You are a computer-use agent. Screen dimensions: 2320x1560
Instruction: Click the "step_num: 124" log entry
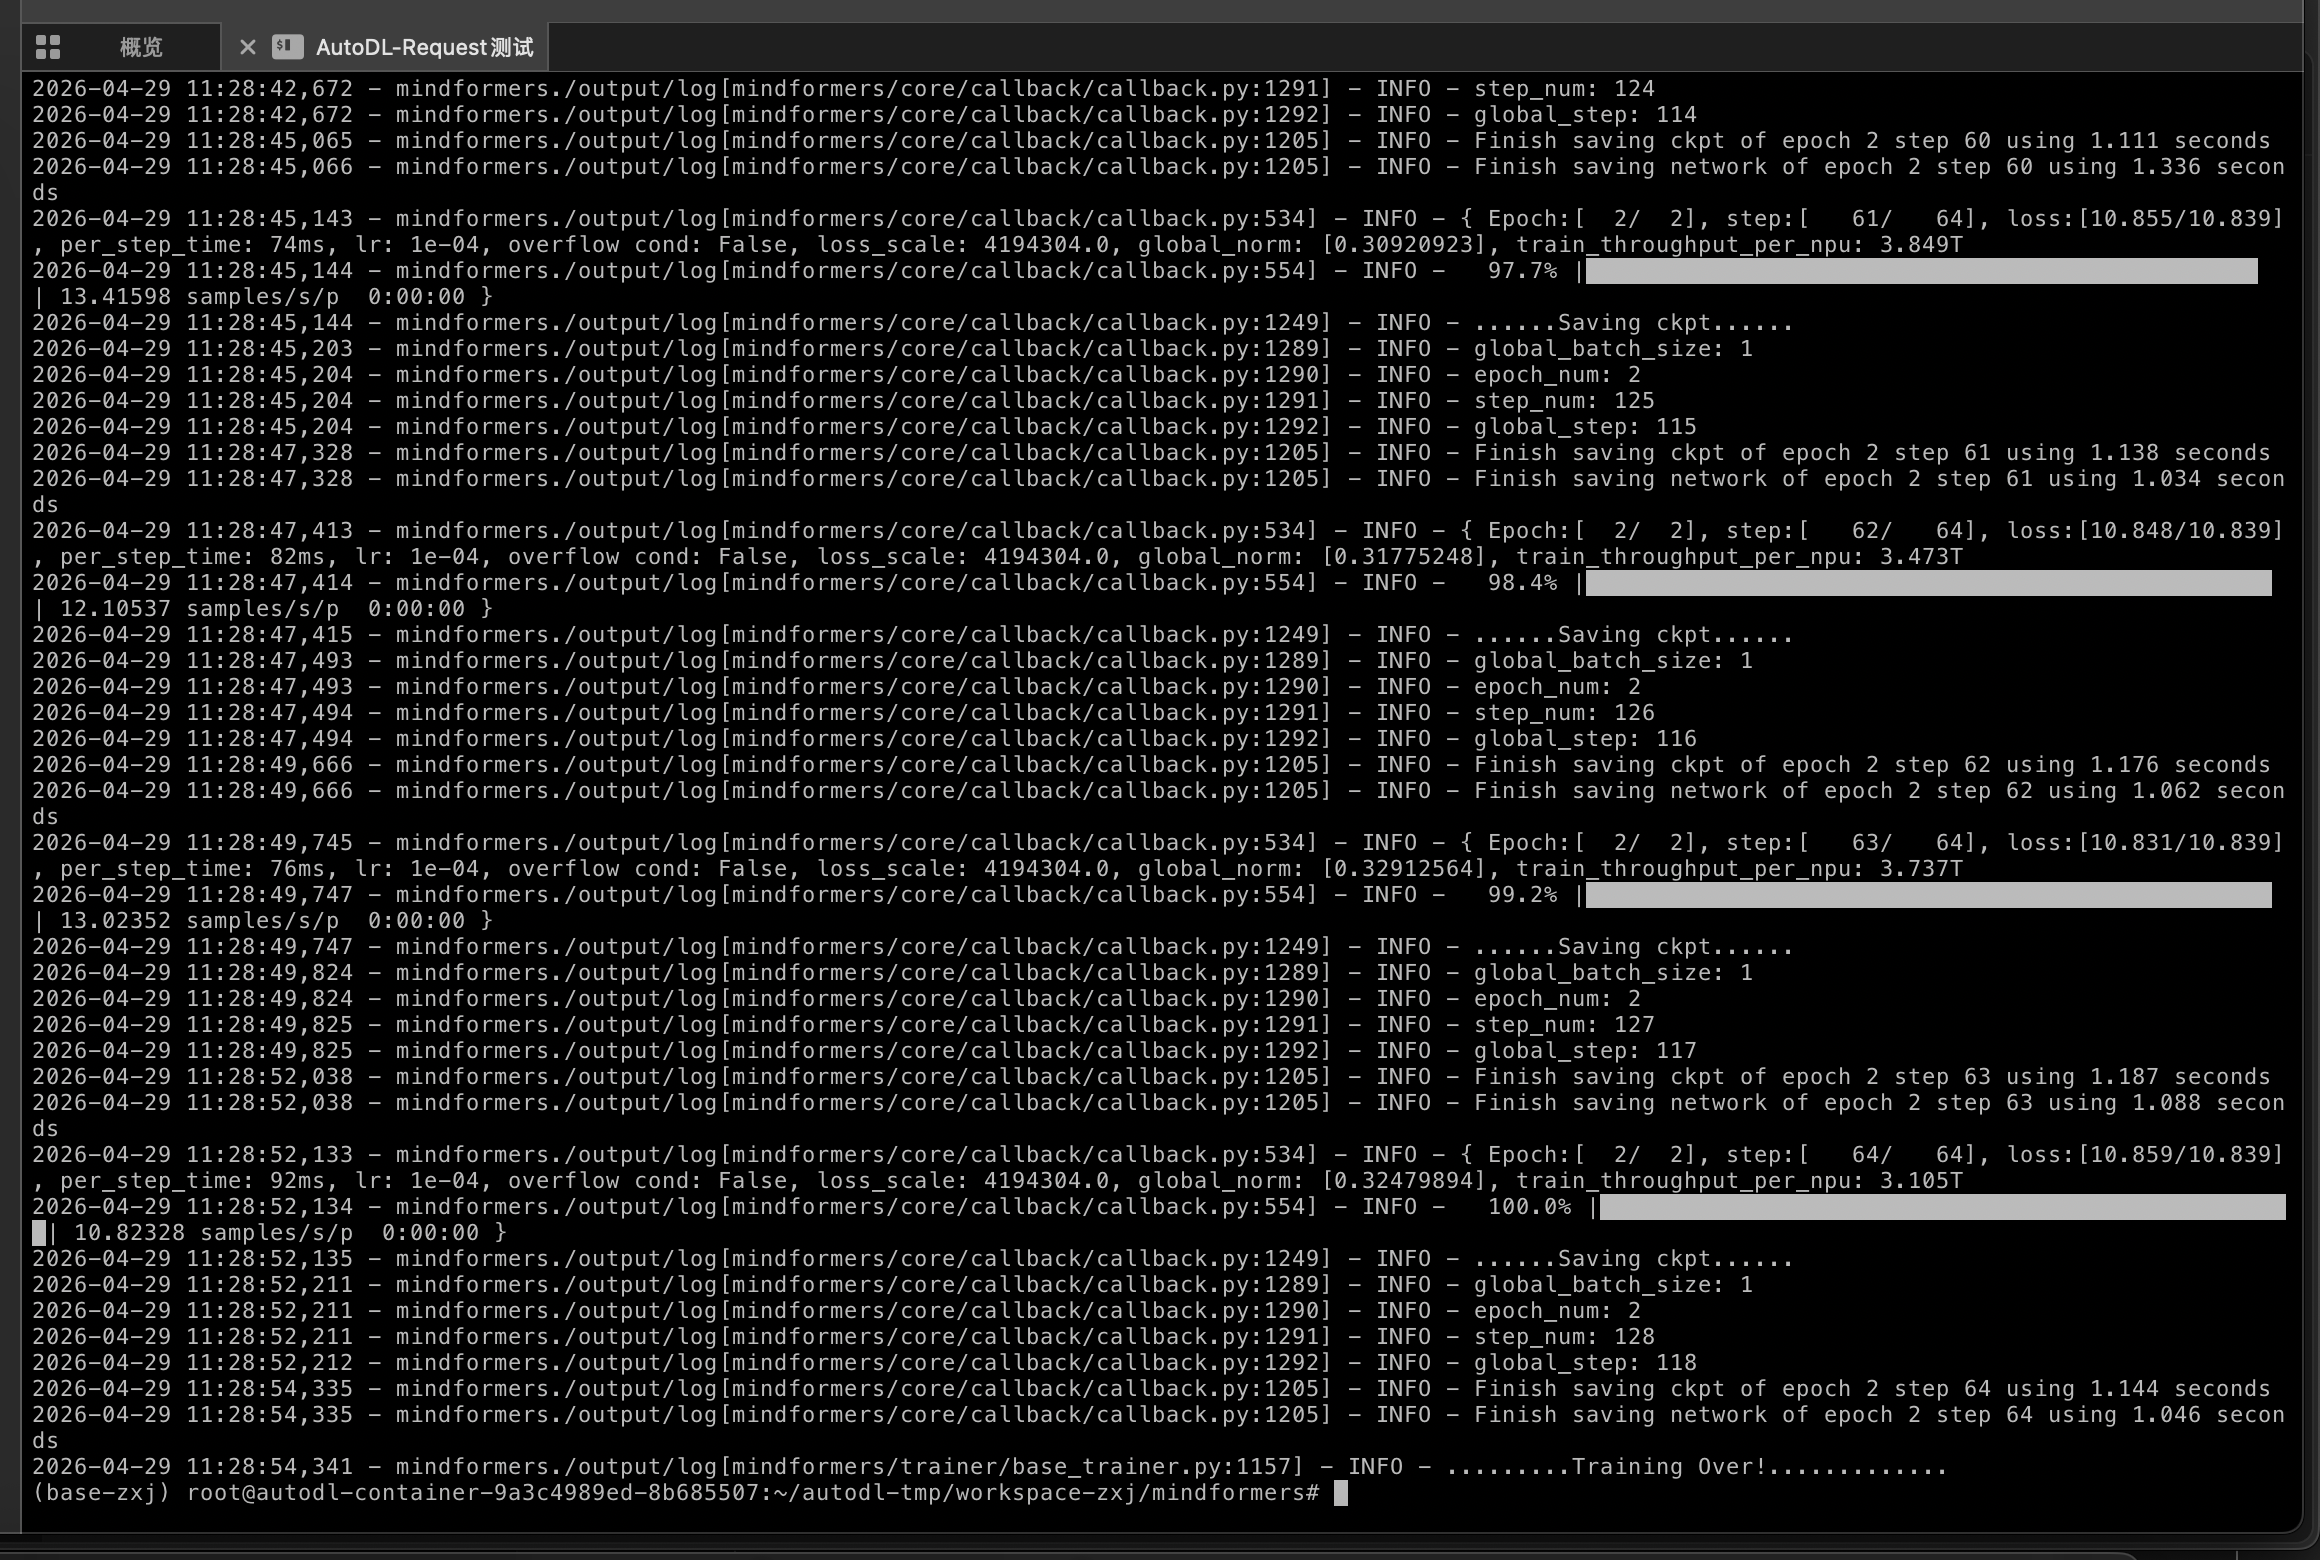(x=1564, y=89)
